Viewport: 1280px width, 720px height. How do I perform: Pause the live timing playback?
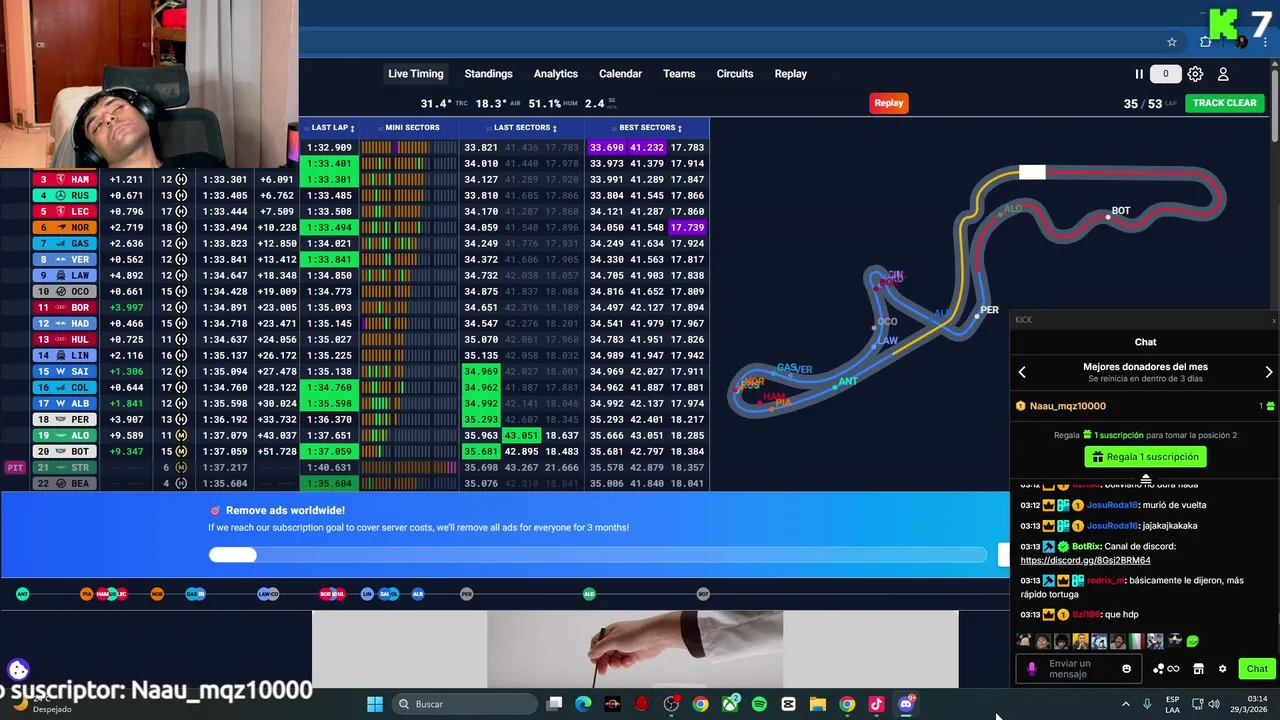pyautogui.click(x=1138, y=74)
